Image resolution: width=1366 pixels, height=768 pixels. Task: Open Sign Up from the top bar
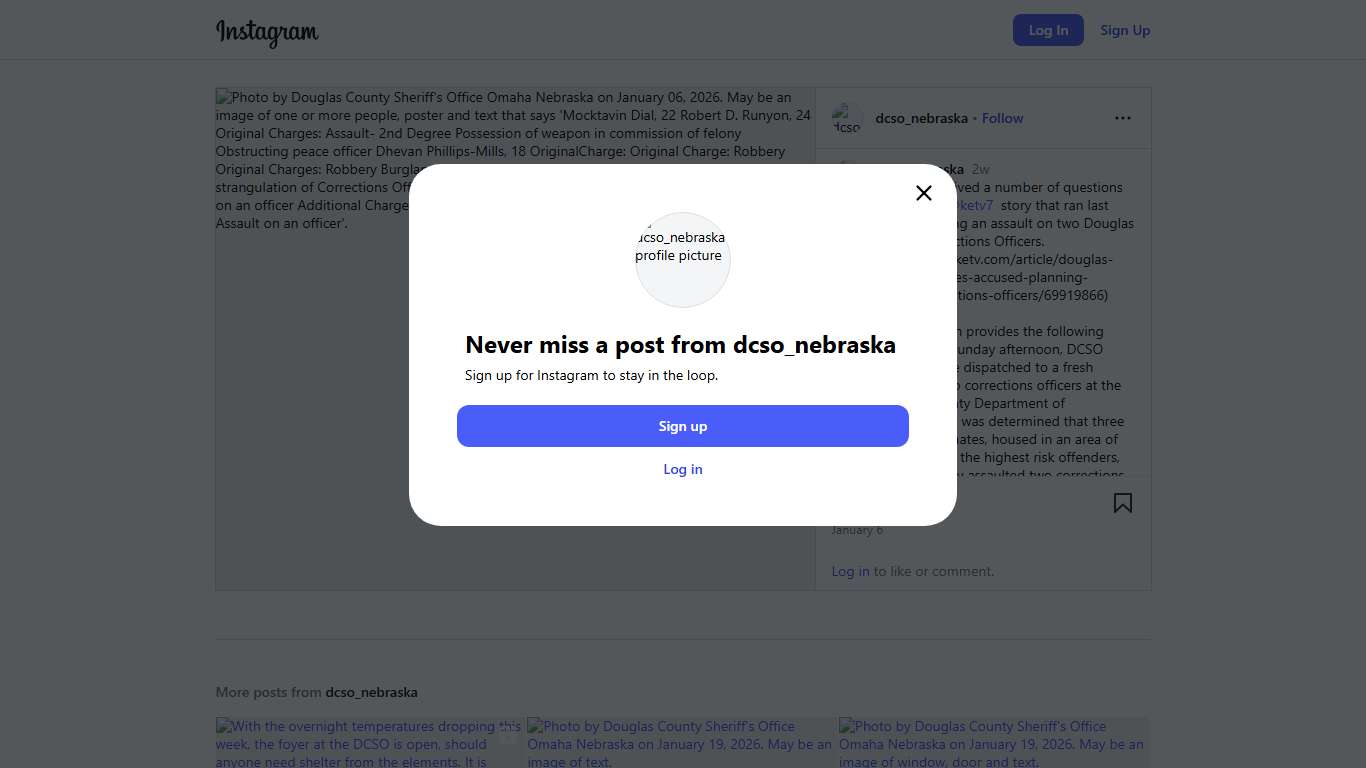(x=1125, y=30)
